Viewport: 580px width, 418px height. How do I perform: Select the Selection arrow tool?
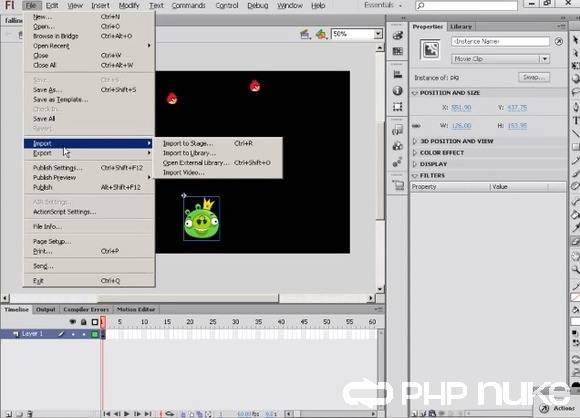(575, 40)
